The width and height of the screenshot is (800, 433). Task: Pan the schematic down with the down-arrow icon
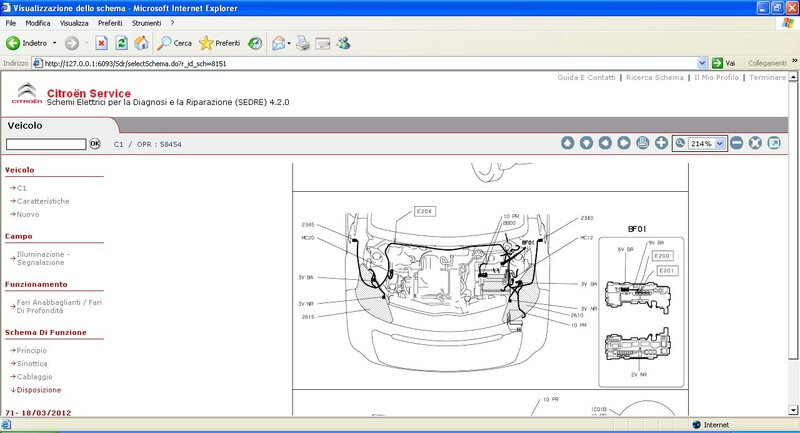586,144
